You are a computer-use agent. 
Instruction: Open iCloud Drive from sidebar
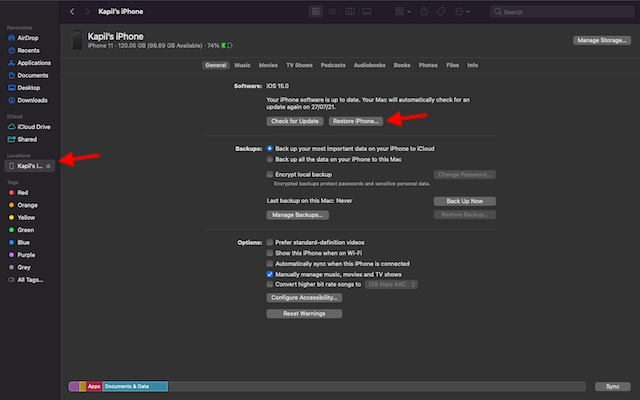click(33, 126)
